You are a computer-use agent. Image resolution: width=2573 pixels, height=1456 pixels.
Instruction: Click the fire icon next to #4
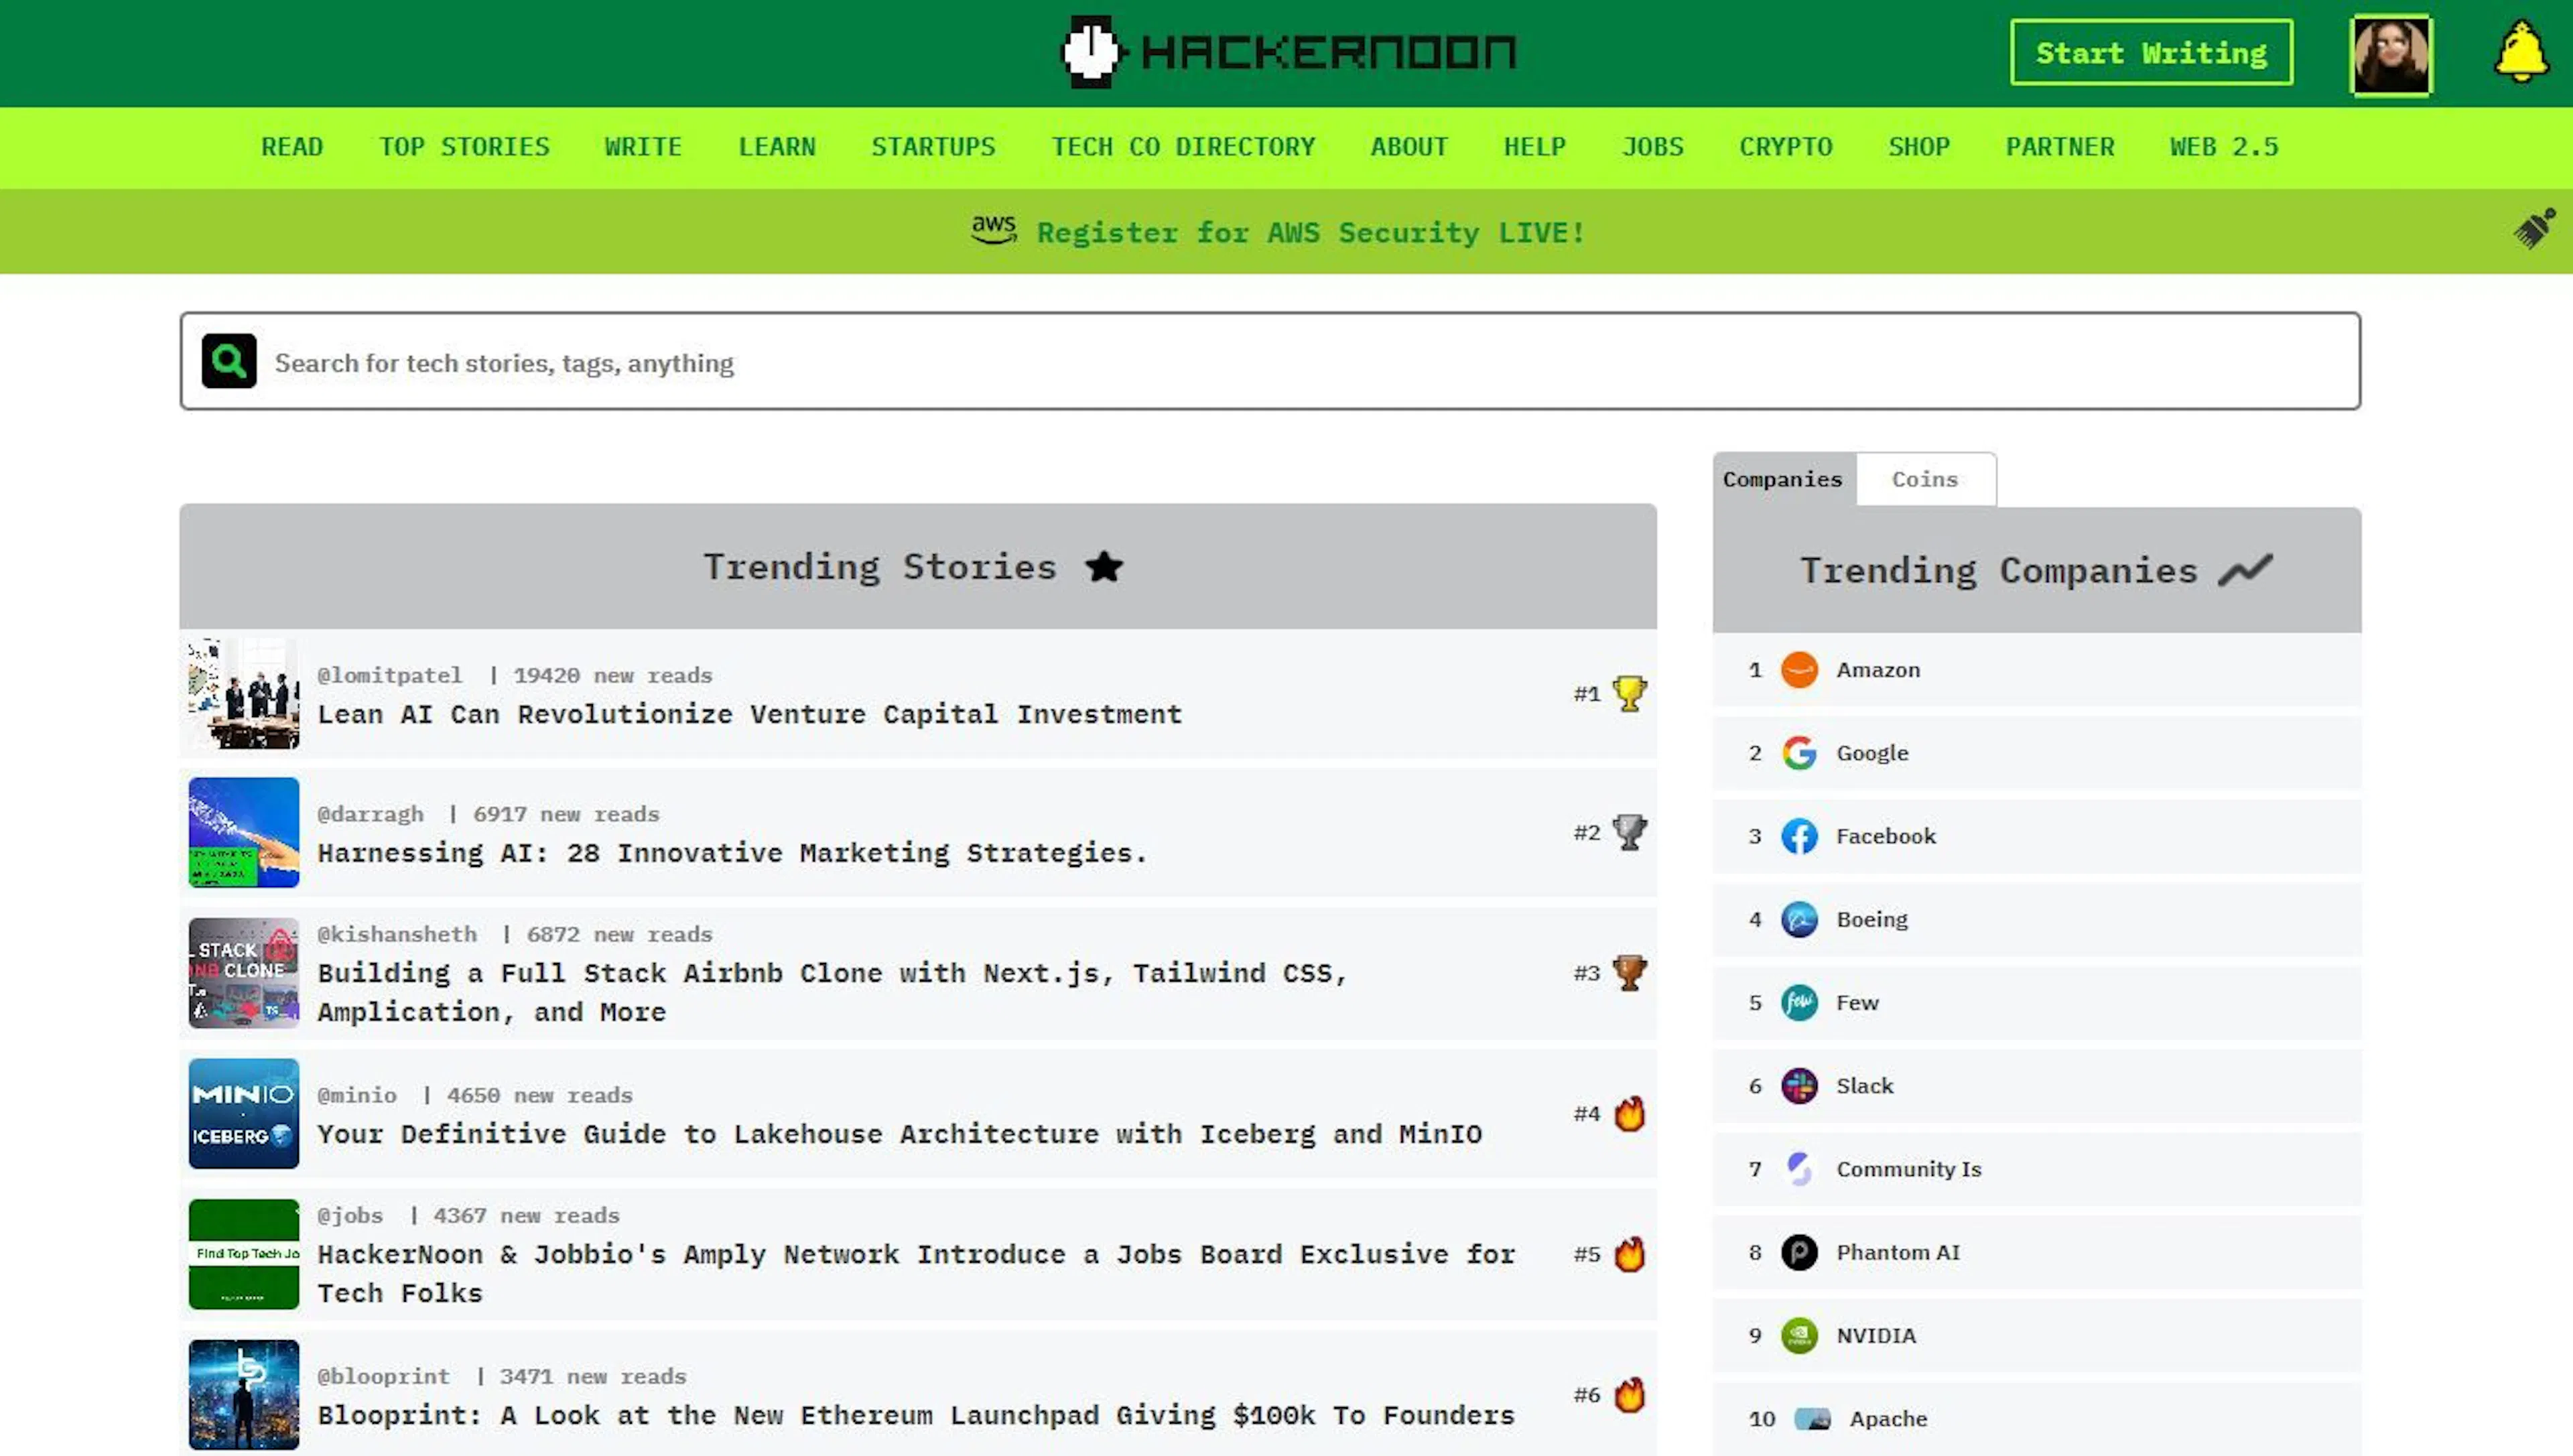click(1629, 1113)
